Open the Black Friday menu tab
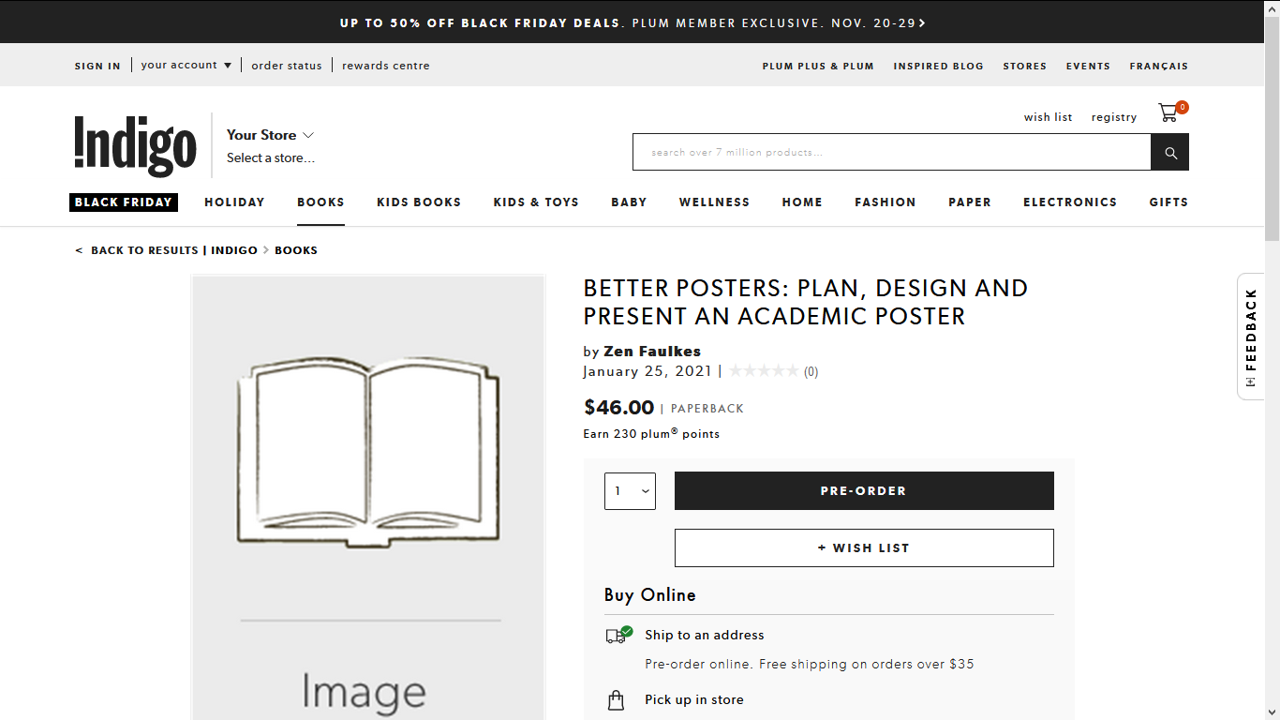The width and height of the screenshot is (1280, 720). 124,202
